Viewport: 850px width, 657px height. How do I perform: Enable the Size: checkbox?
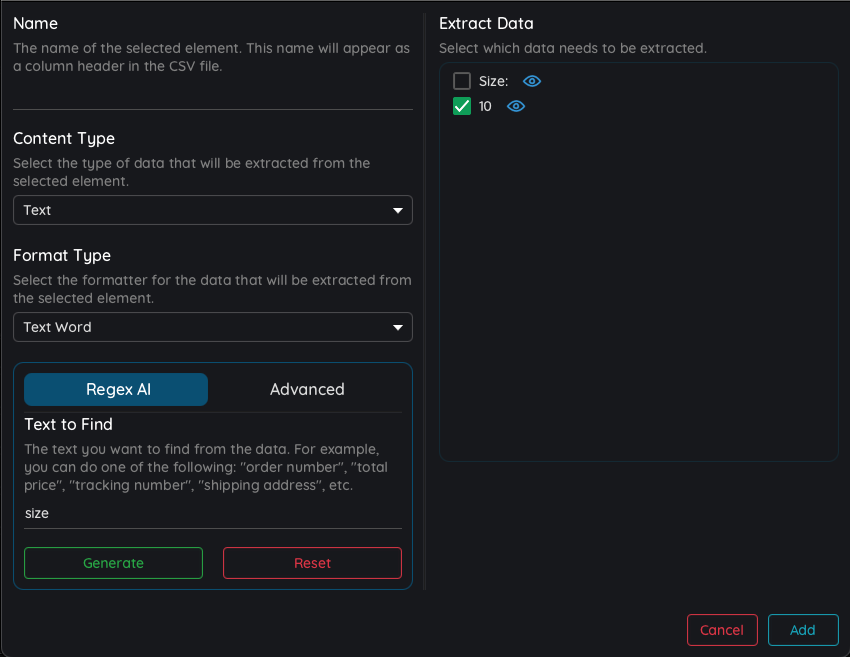coord(462,81)
